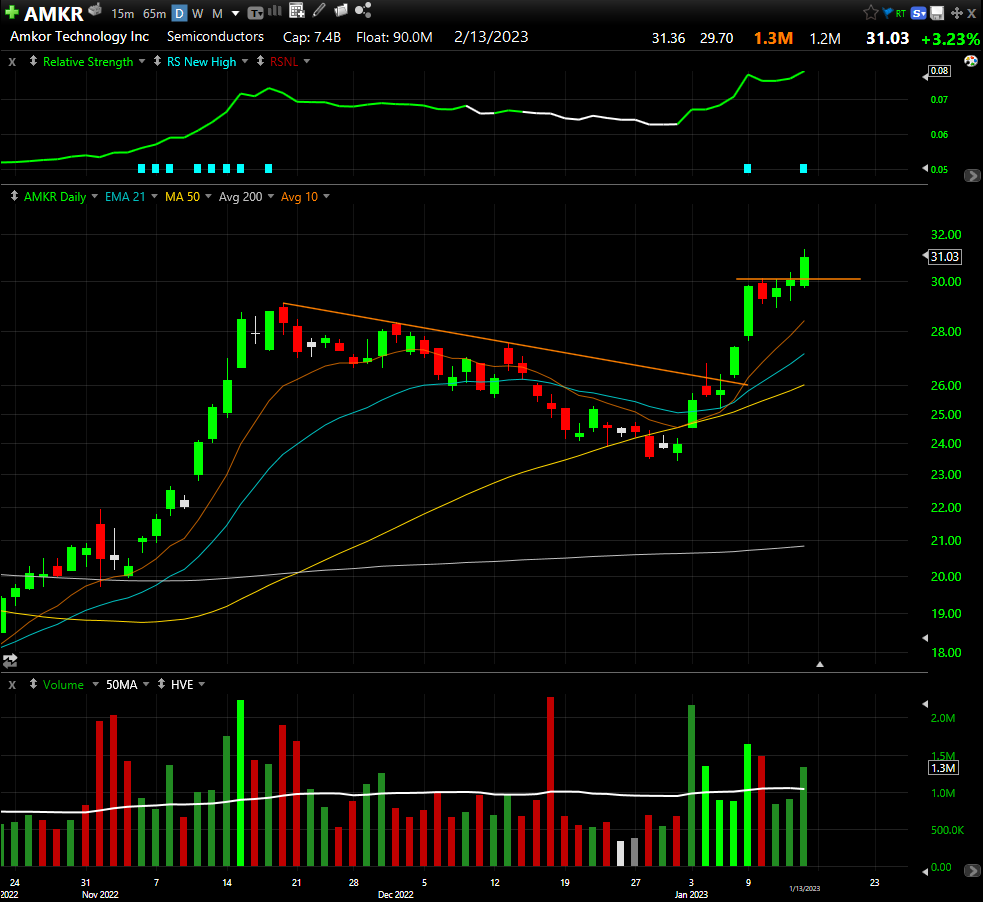Click the add data panel grid icon
This screenshot has width=983, height=902.
click(297, 10)
